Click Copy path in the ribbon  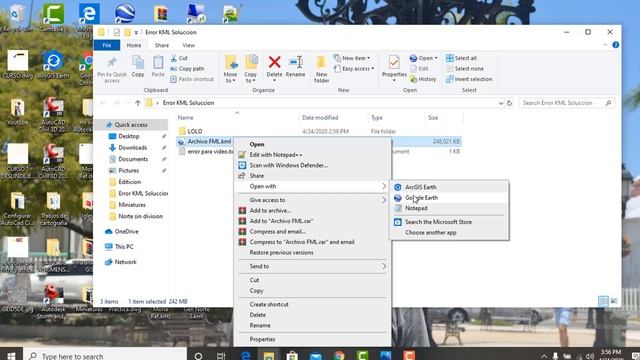[187, 69]
